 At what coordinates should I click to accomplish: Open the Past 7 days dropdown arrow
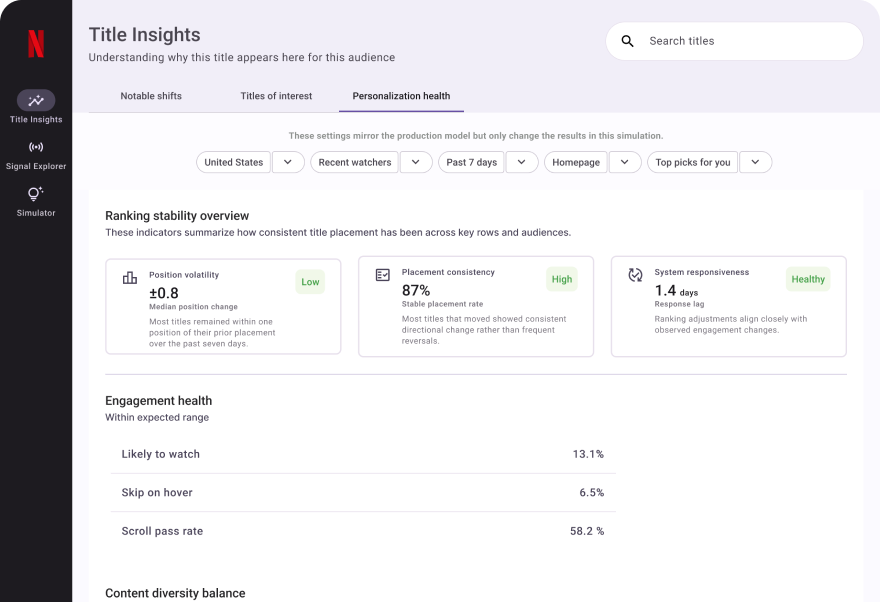point(521,162)
